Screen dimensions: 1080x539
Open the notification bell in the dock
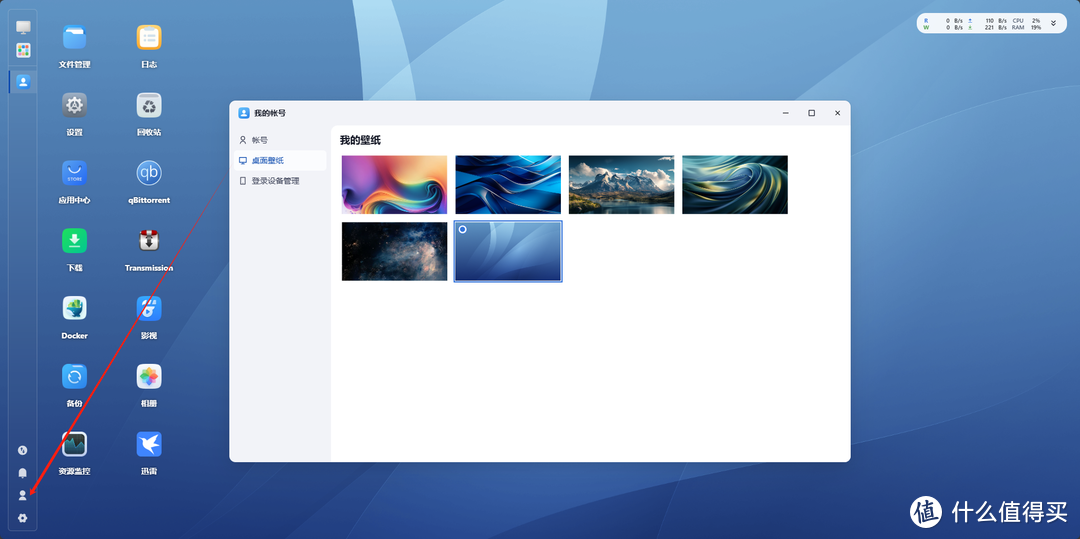pyautogui.click(x=23, y=473)
